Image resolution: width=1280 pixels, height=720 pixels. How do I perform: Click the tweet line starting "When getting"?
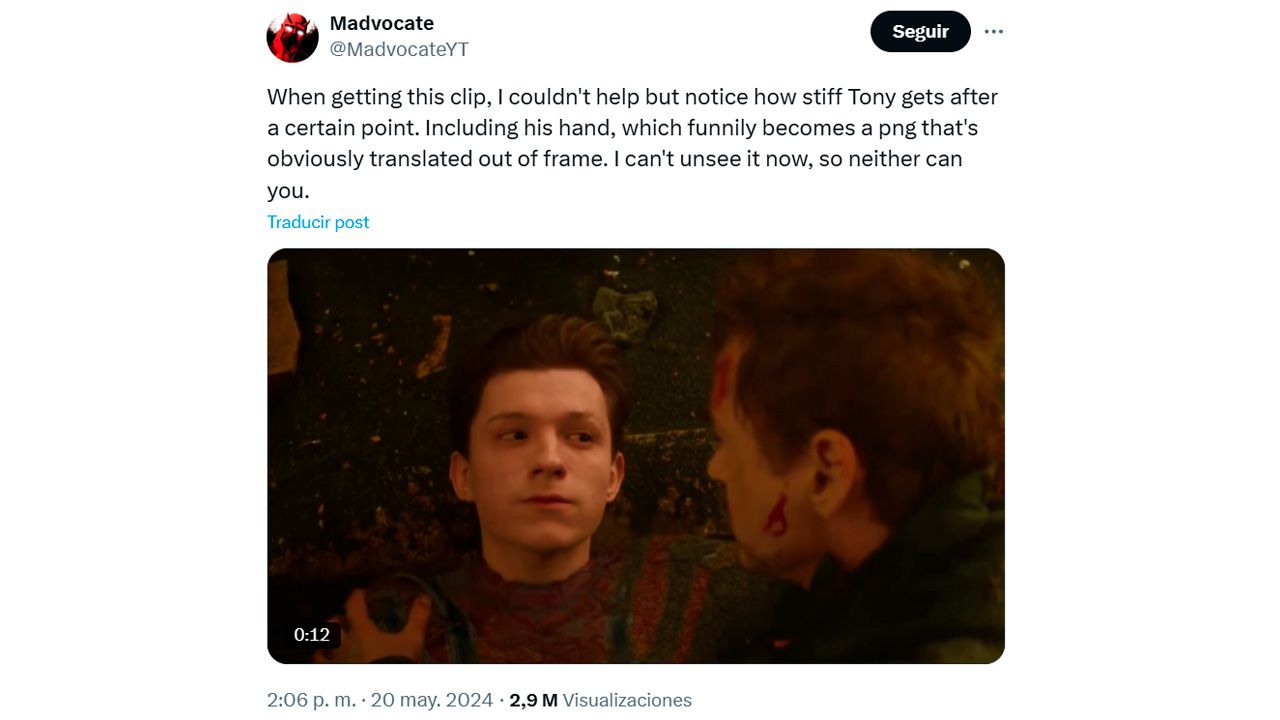pos(632,97)
